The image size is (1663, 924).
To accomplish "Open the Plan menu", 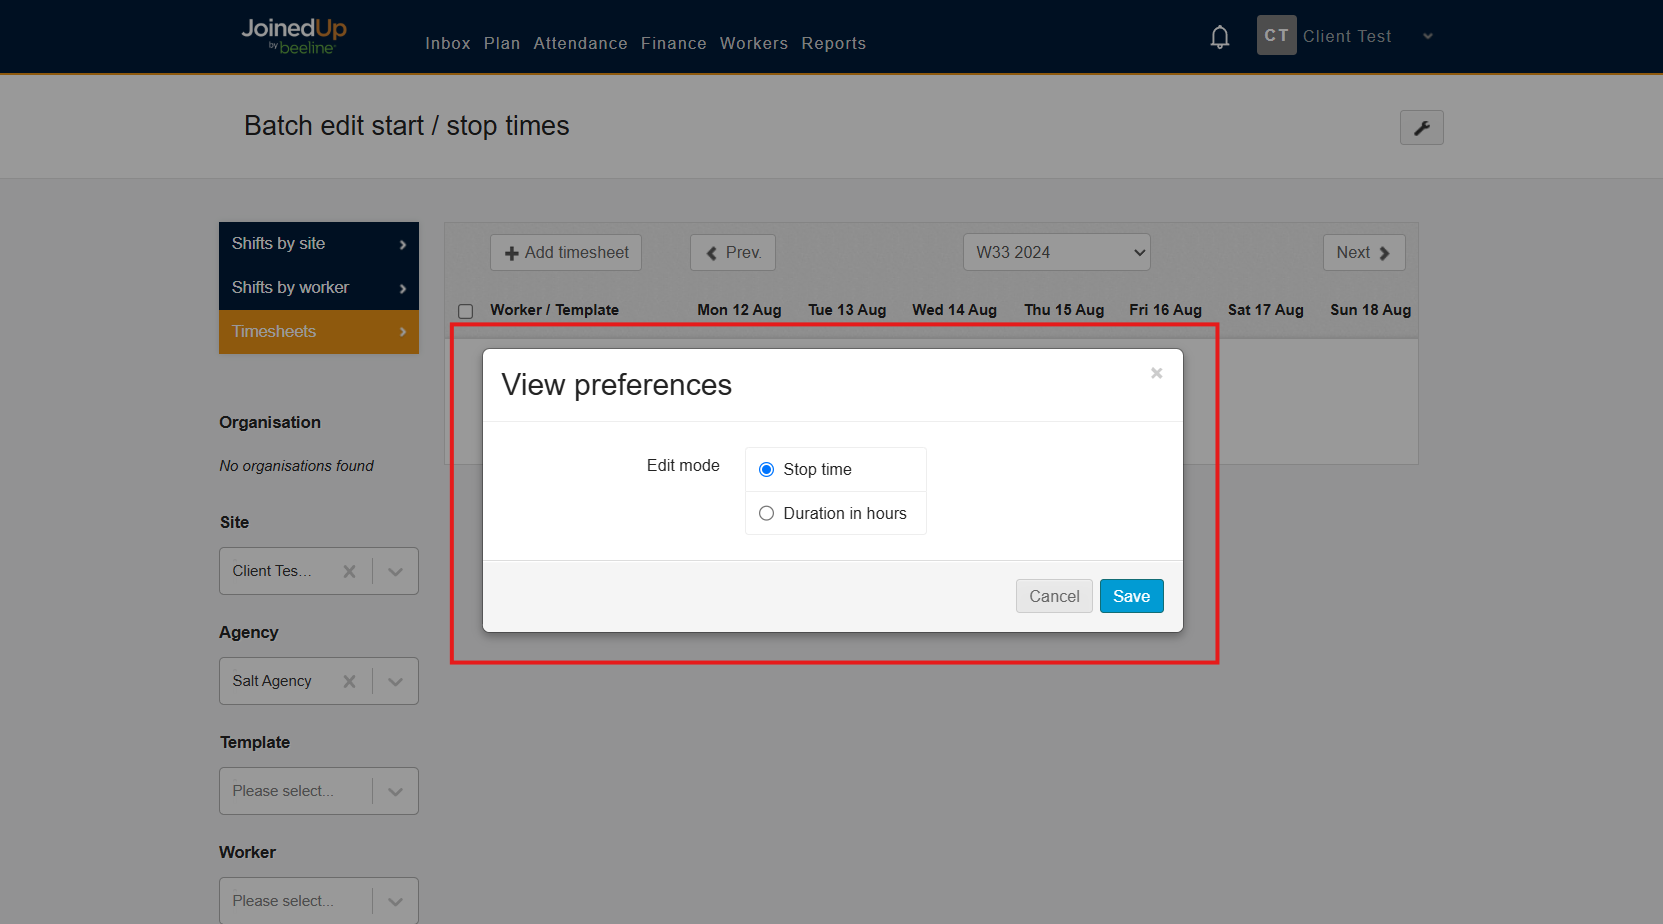I will coord(502,43).
